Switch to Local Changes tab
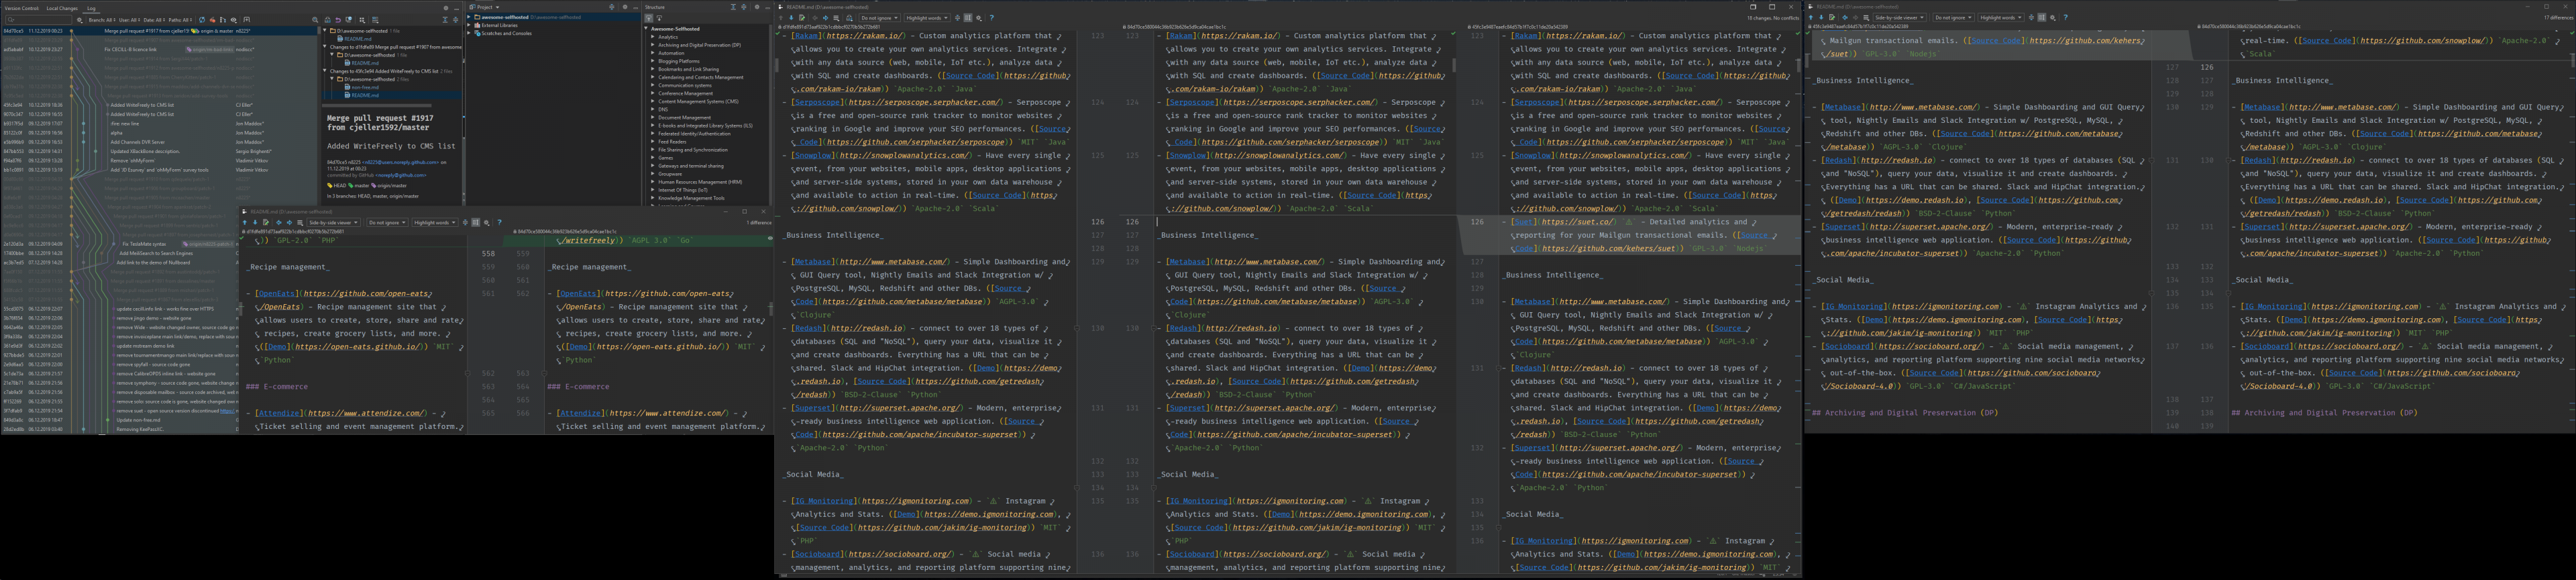Viewport: 2576px width, 580px height. click(62, 8)
